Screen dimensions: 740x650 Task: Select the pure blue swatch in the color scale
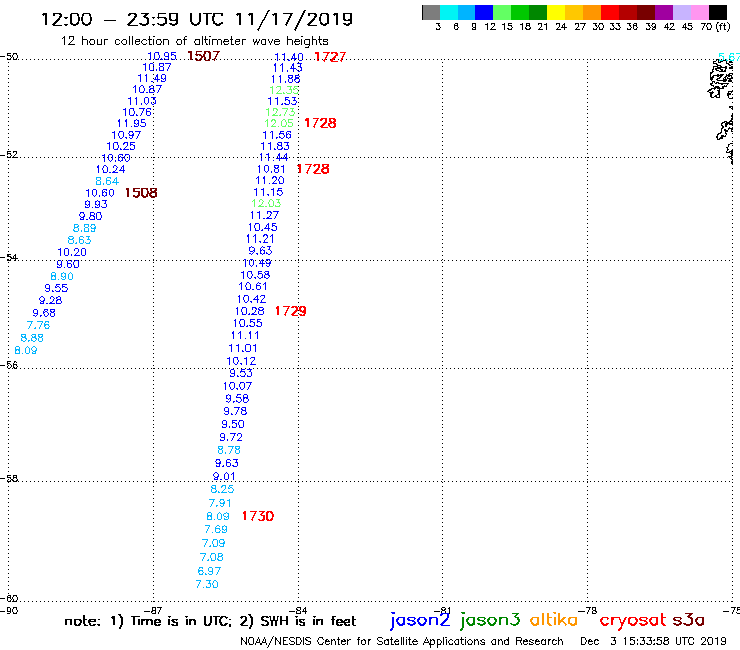484,12
